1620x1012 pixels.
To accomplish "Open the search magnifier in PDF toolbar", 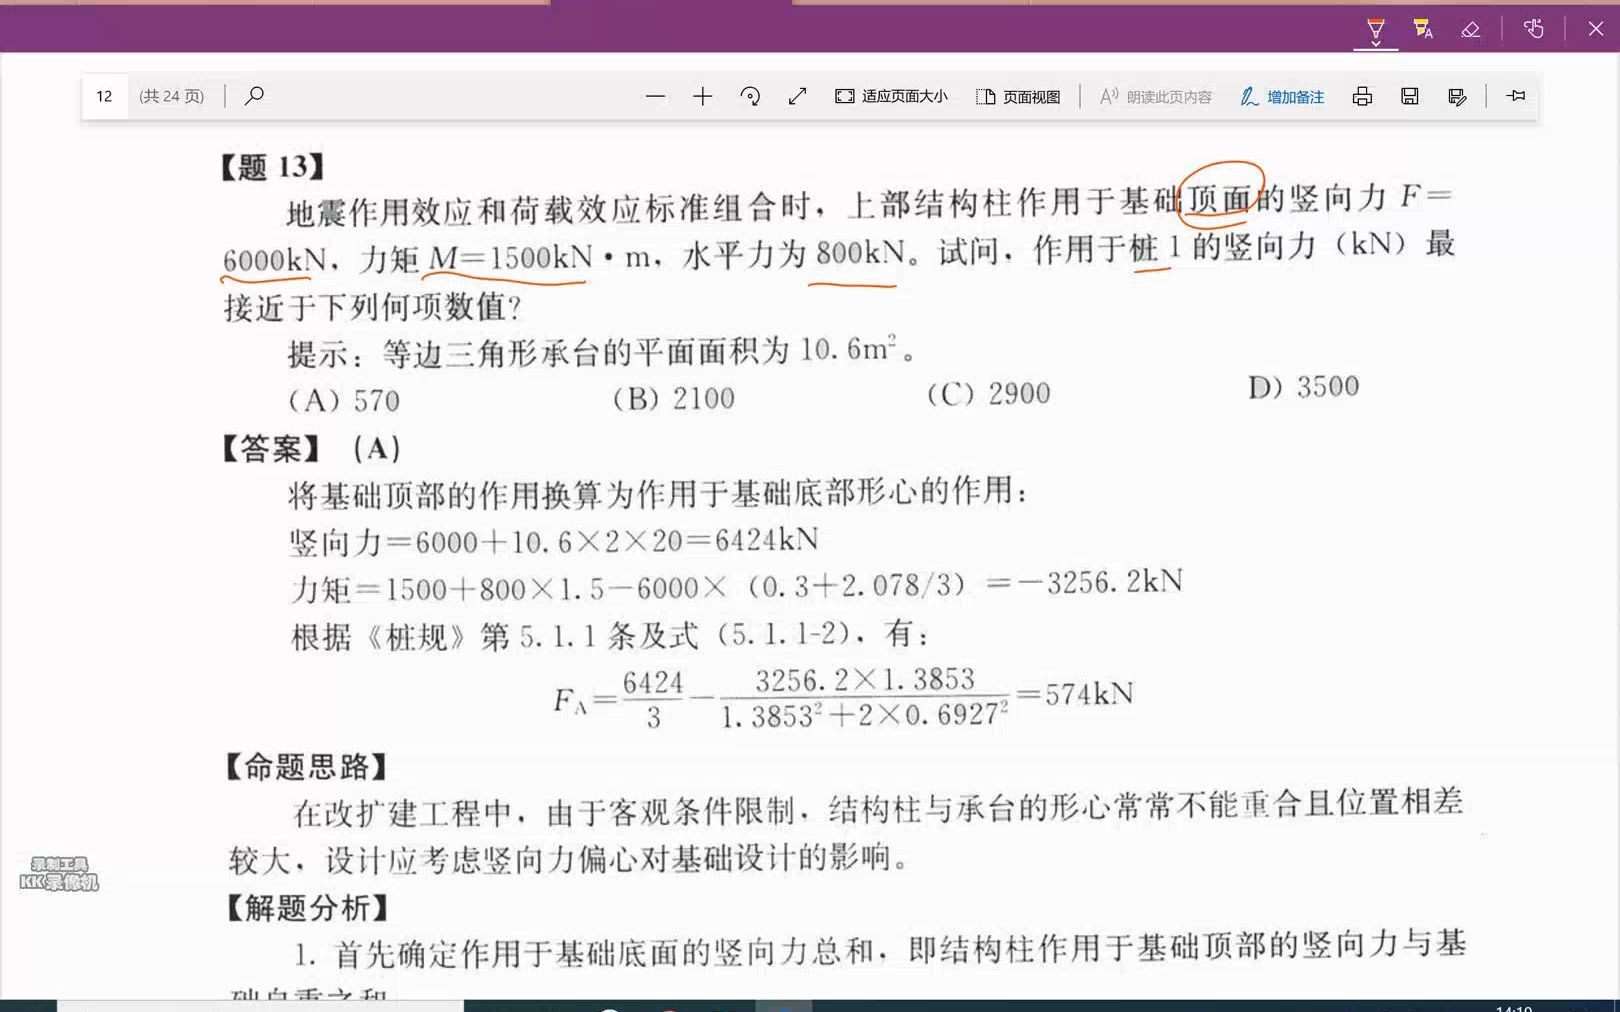I will 255,96.
